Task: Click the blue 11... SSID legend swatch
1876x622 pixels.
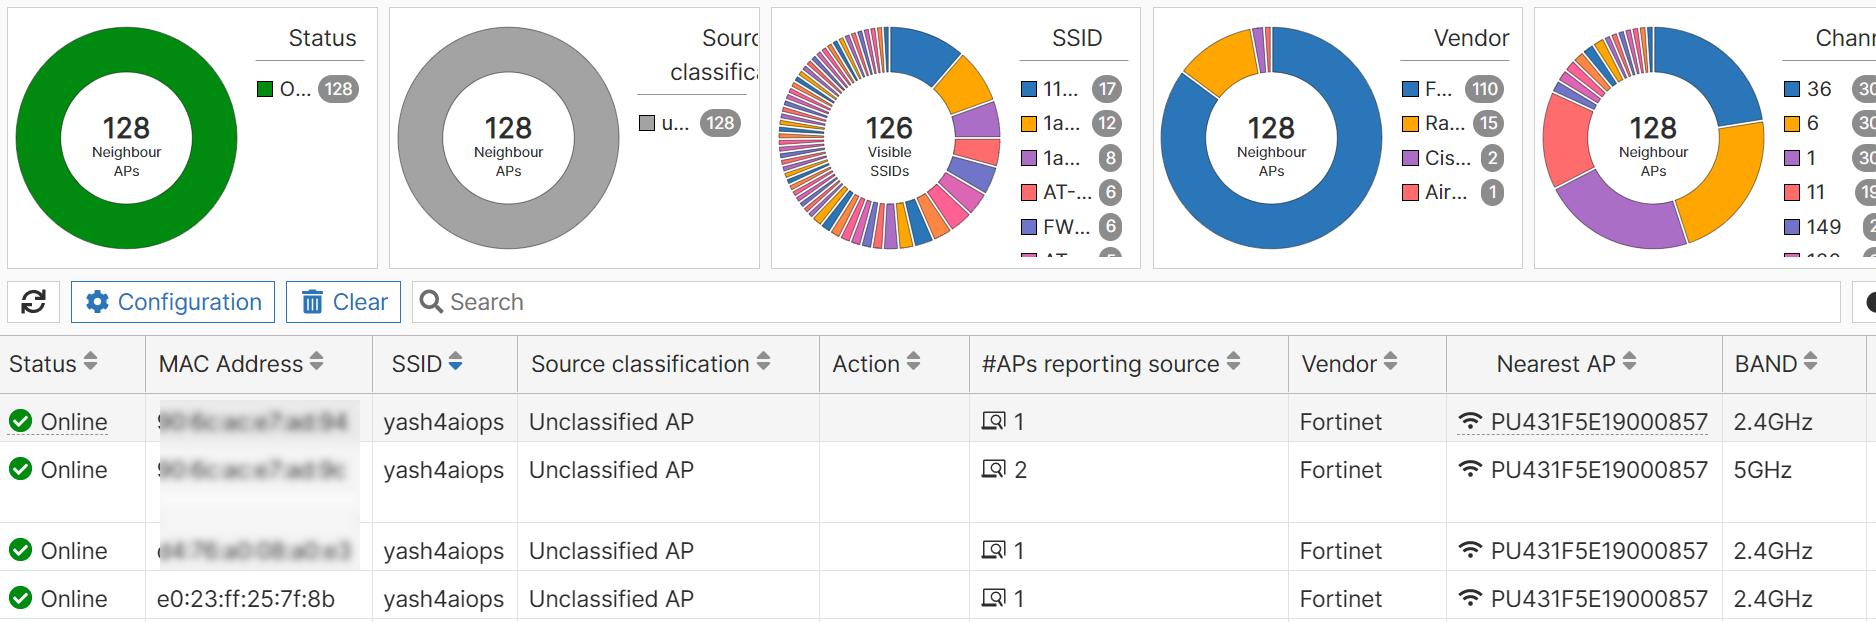Action: point(1029,89)
